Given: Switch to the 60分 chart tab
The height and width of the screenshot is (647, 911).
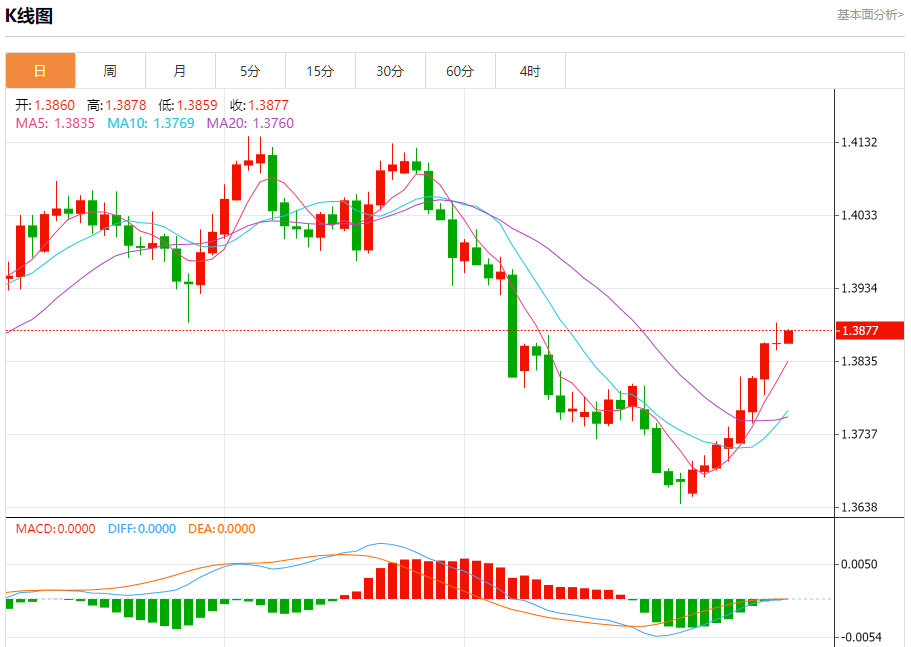Looking at the screenshot, I should pos(460,71).
